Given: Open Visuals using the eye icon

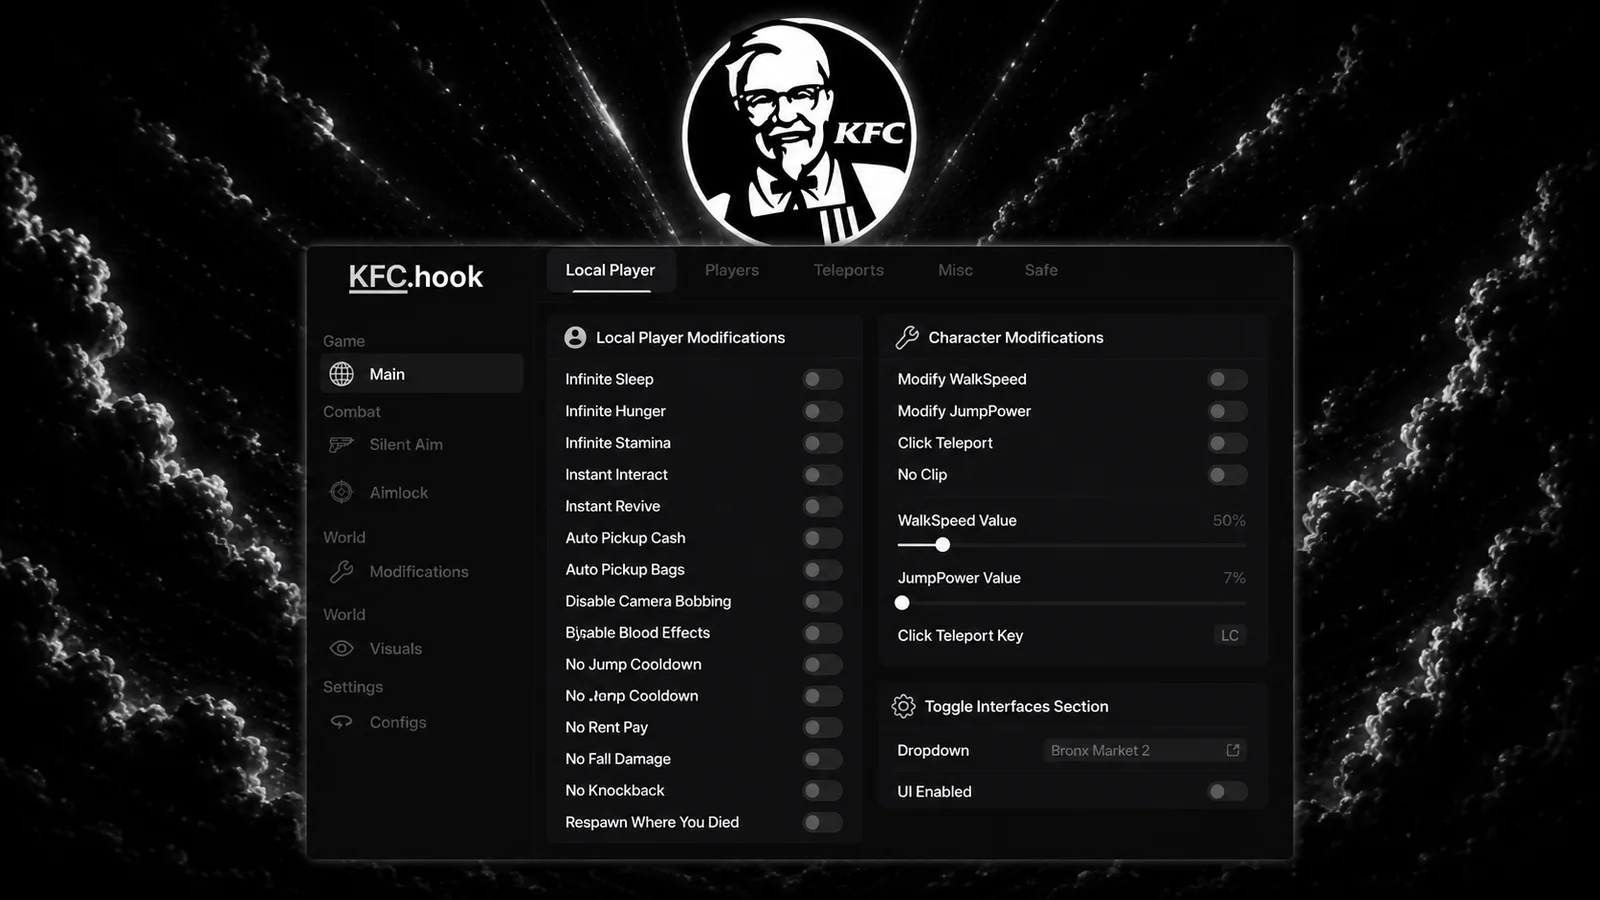Looking at the screenshot, I should click(x=341, y=648).
